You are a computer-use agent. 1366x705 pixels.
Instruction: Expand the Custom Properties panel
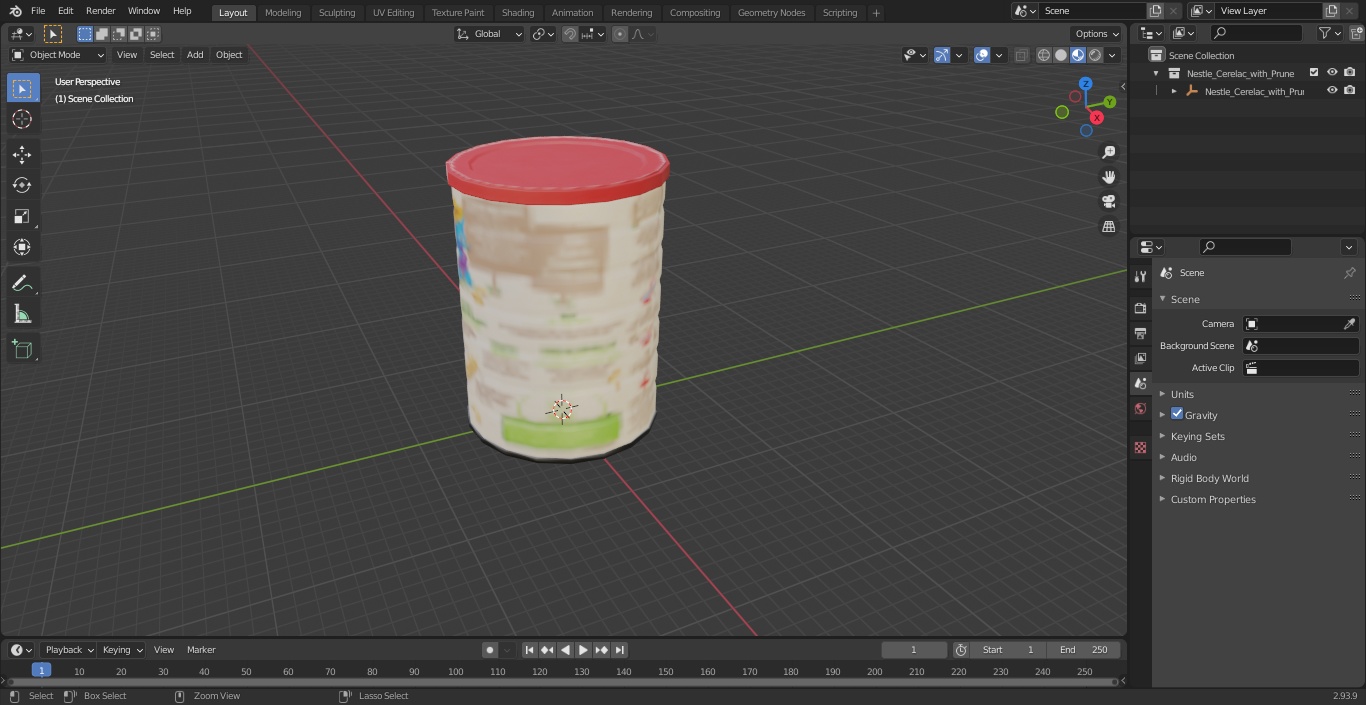(x=1212, y=499)
